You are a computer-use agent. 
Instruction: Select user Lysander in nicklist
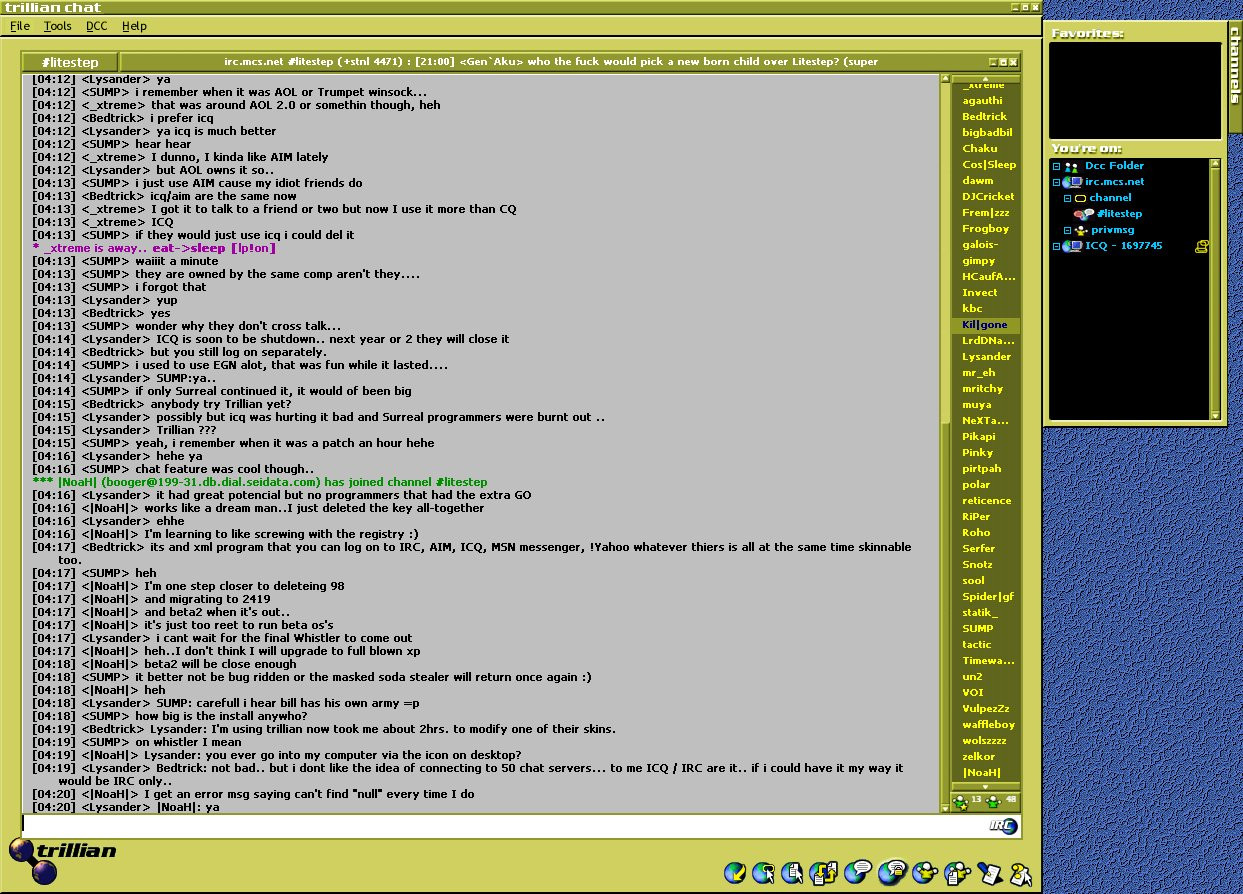click(x=986, y=357)
